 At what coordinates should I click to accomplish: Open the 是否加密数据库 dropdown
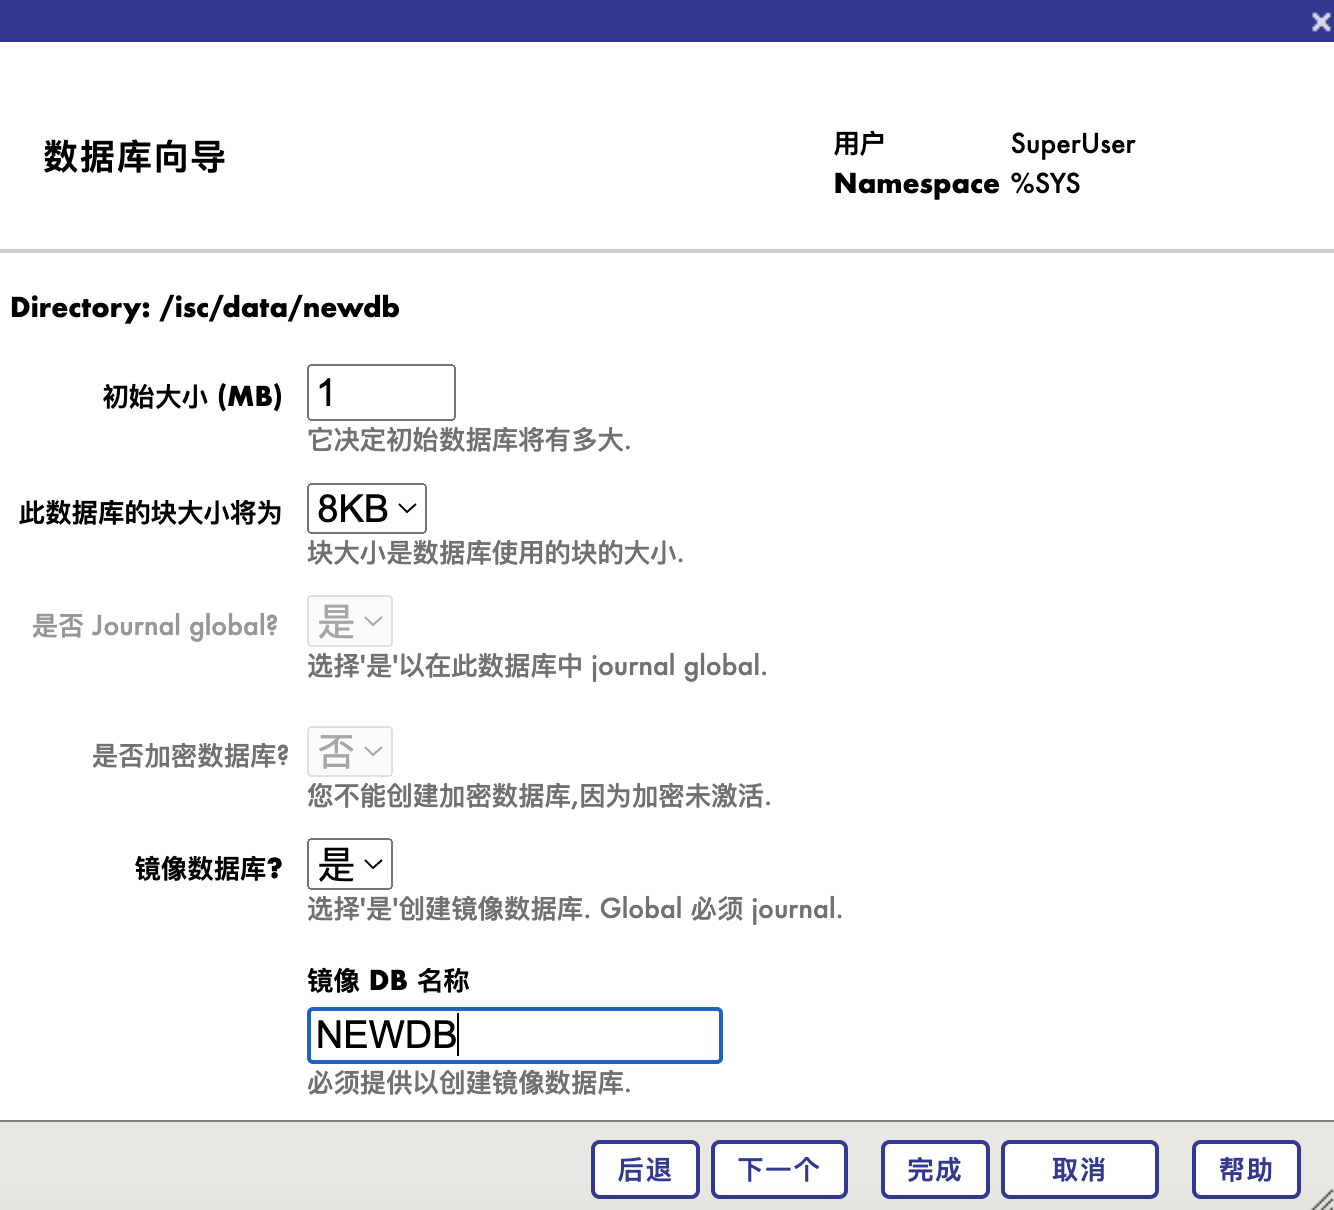[349, 752]
